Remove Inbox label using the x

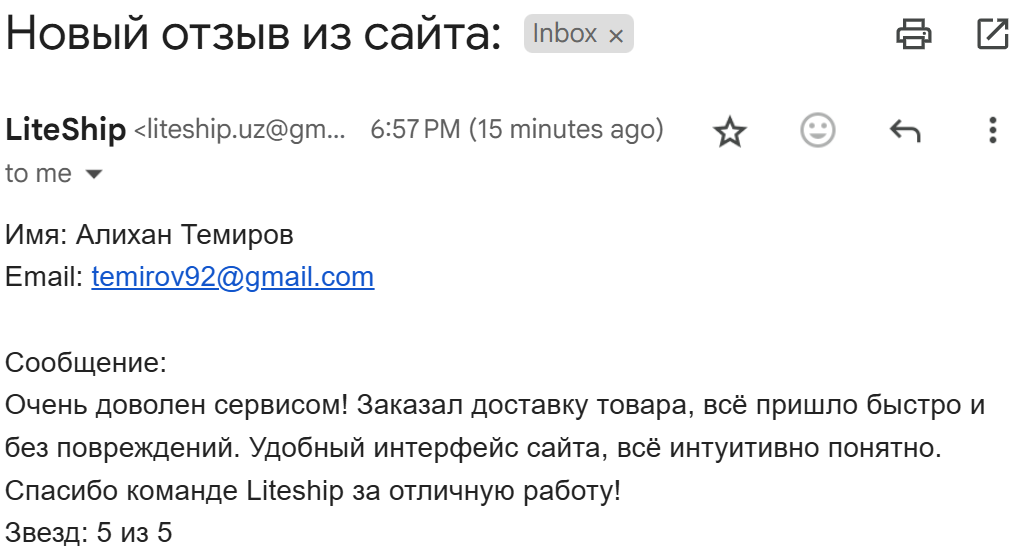616,36
